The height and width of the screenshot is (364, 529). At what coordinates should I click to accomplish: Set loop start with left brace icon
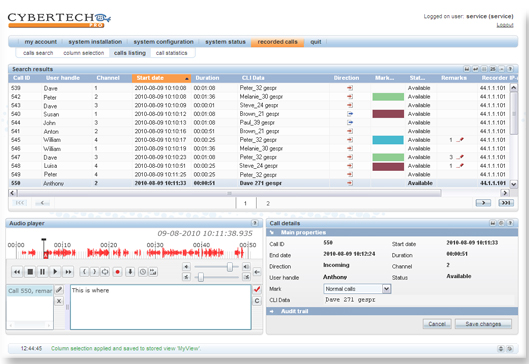point(84,272)
